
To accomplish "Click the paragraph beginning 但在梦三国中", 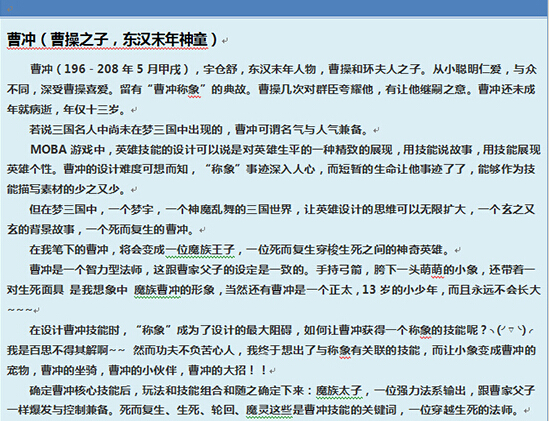I will 271,220.
